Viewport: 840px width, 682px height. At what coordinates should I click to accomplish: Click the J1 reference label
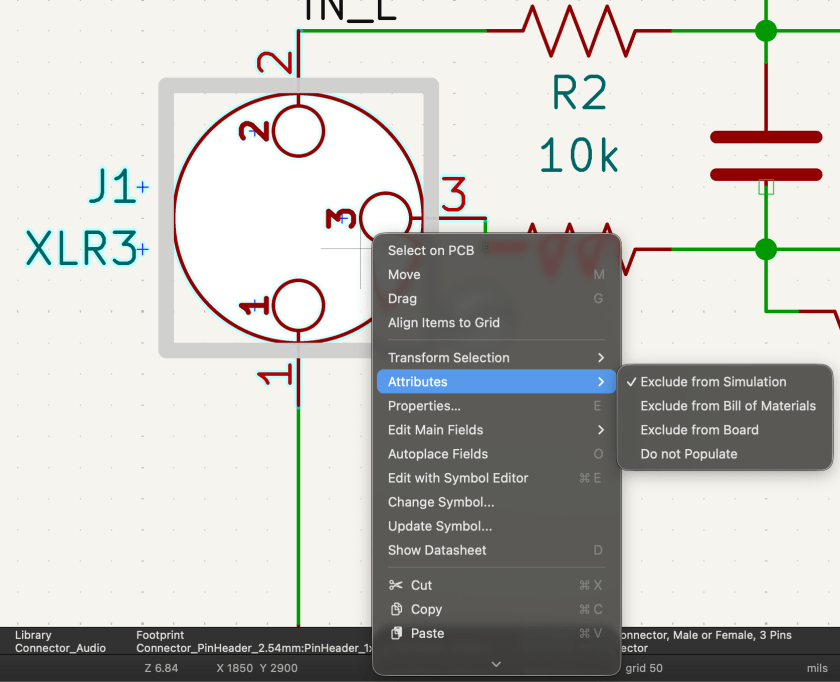coord(112,187)
